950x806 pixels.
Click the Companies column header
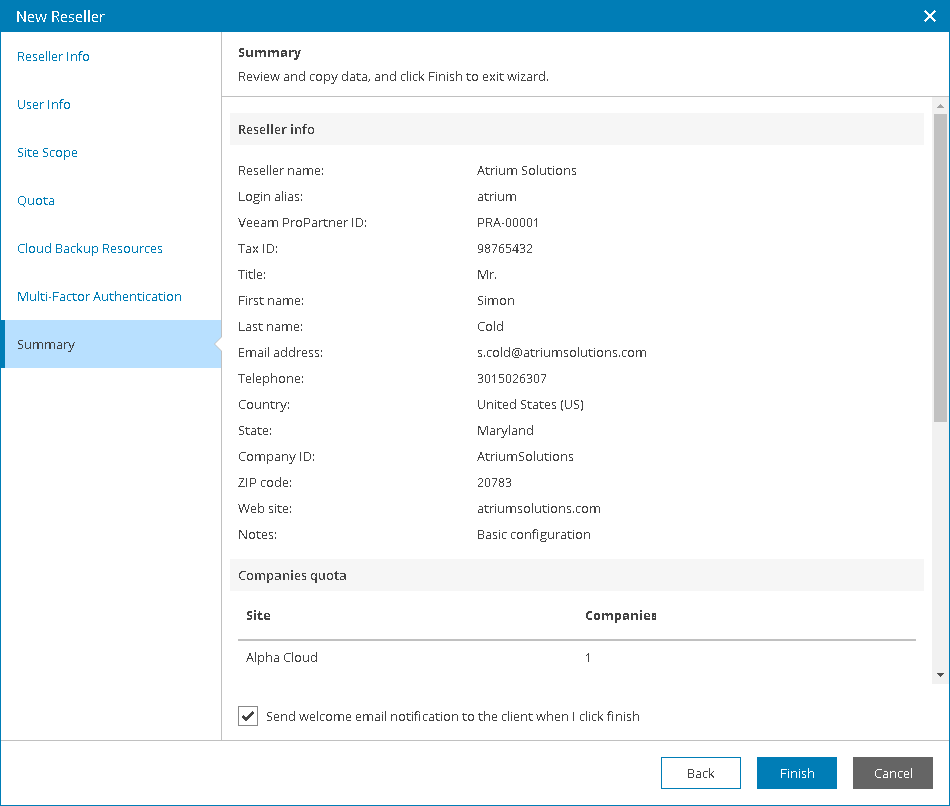620,615
